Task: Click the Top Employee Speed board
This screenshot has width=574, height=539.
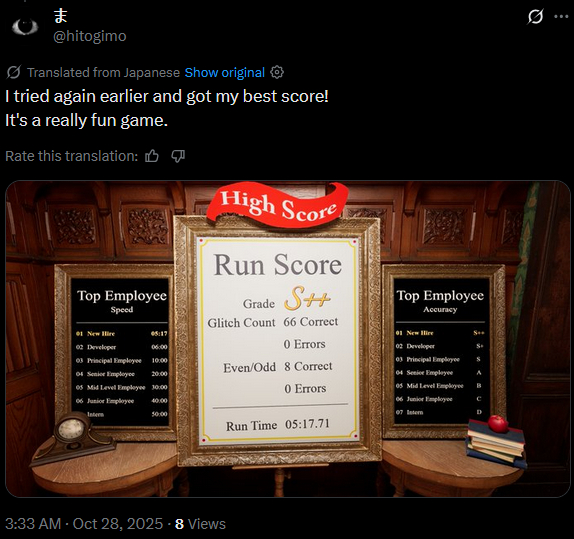Action: [x=120, y=351]
